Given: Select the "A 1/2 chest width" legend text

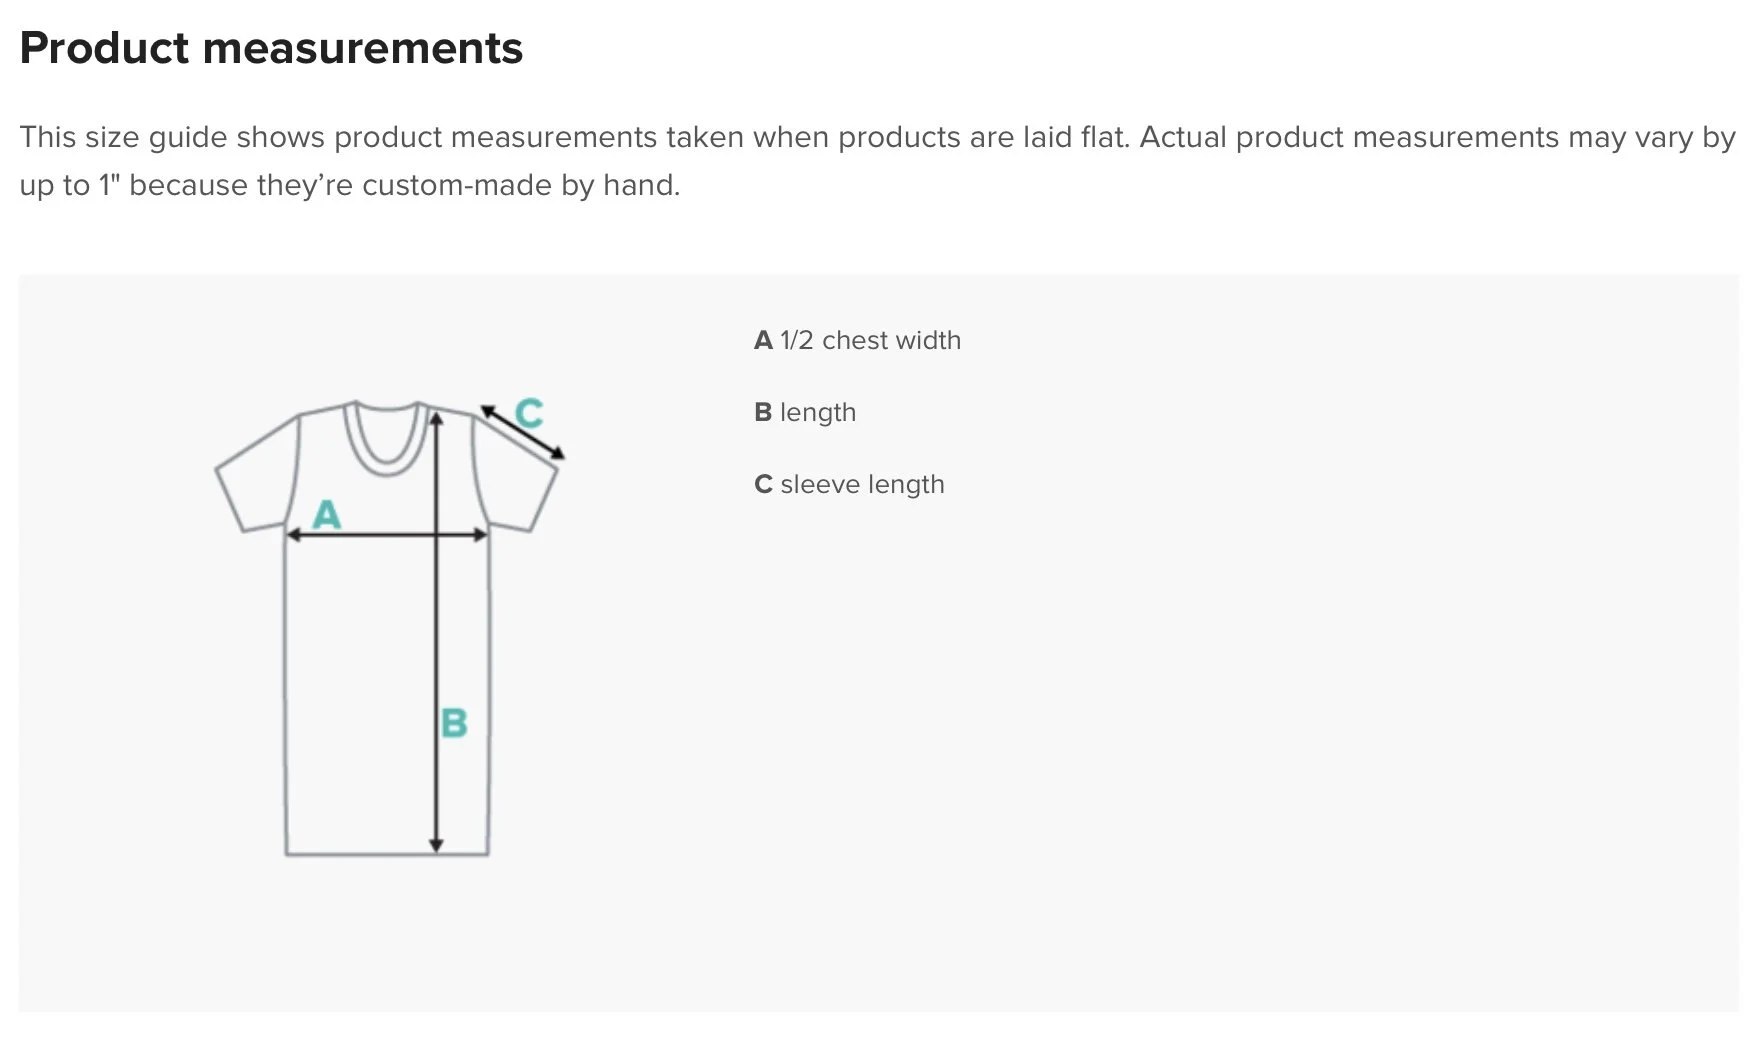Looking at the screenshot, I should [x=857, y=340].
